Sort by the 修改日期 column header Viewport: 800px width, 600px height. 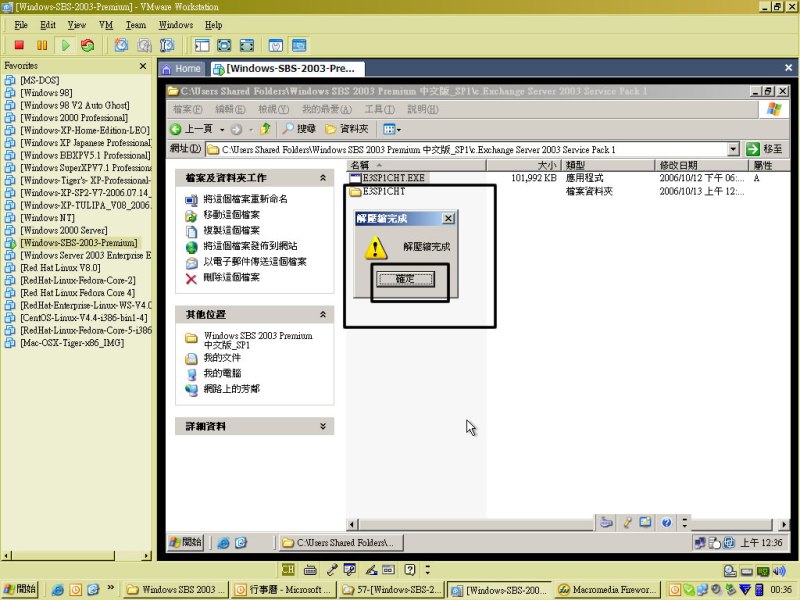point(701,165)
